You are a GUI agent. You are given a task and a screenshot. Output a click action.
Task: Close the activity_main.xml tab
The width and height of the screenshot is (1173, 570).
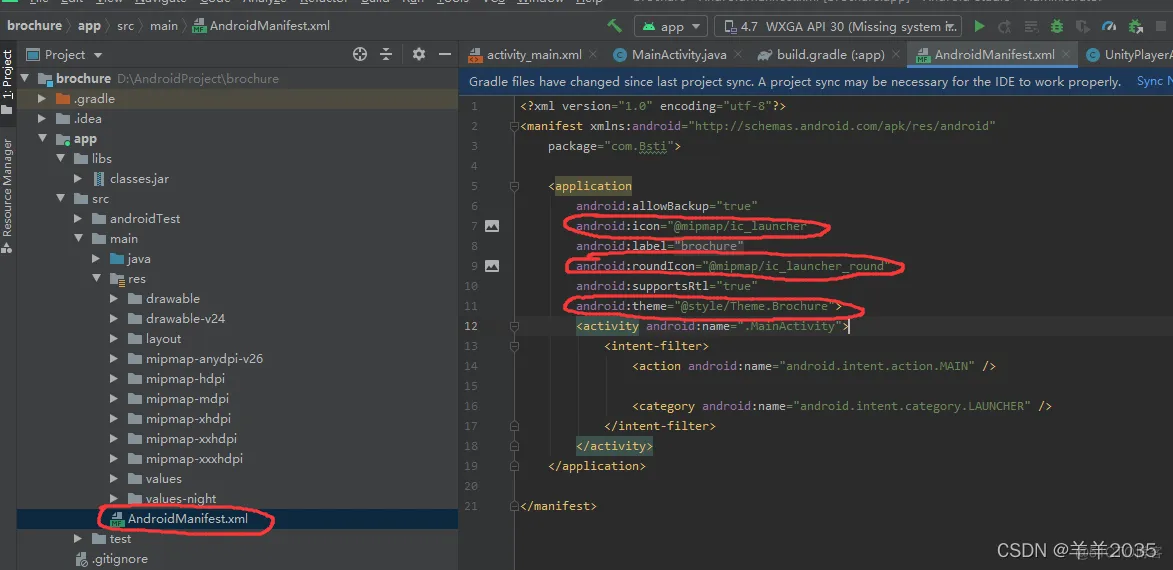(593, 55)
